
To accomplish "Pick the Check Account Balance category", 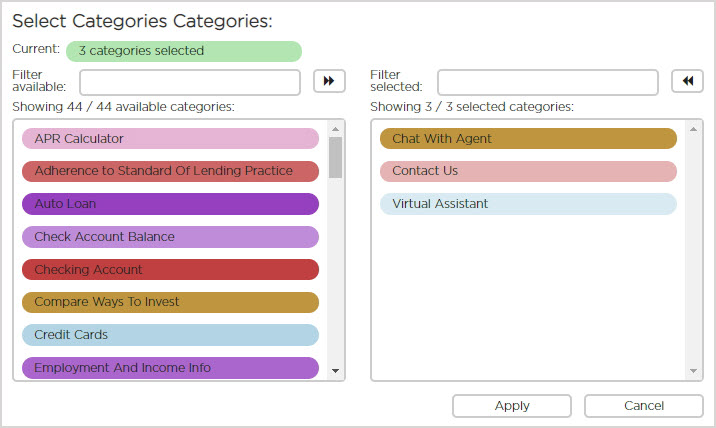I will click(170, 237).
